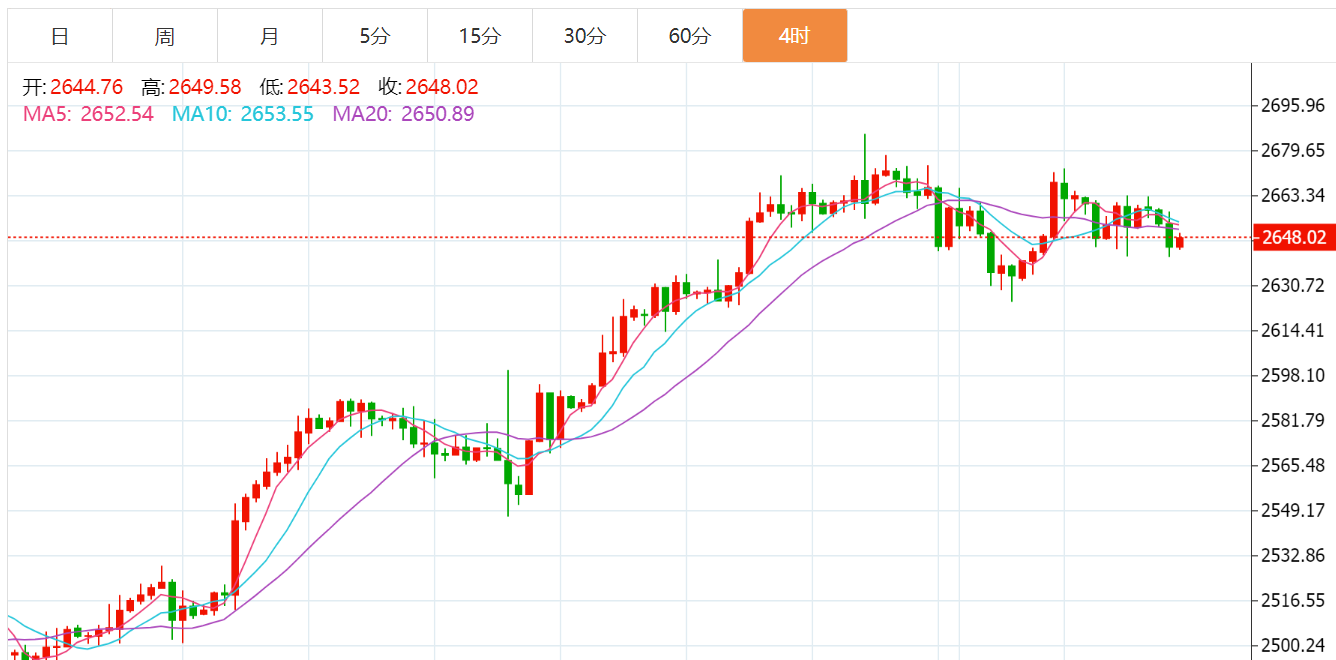This screenshot has width=1336, height=660.
Task: Click the 高: 2649.58 high value
Action: pos(192,87)
